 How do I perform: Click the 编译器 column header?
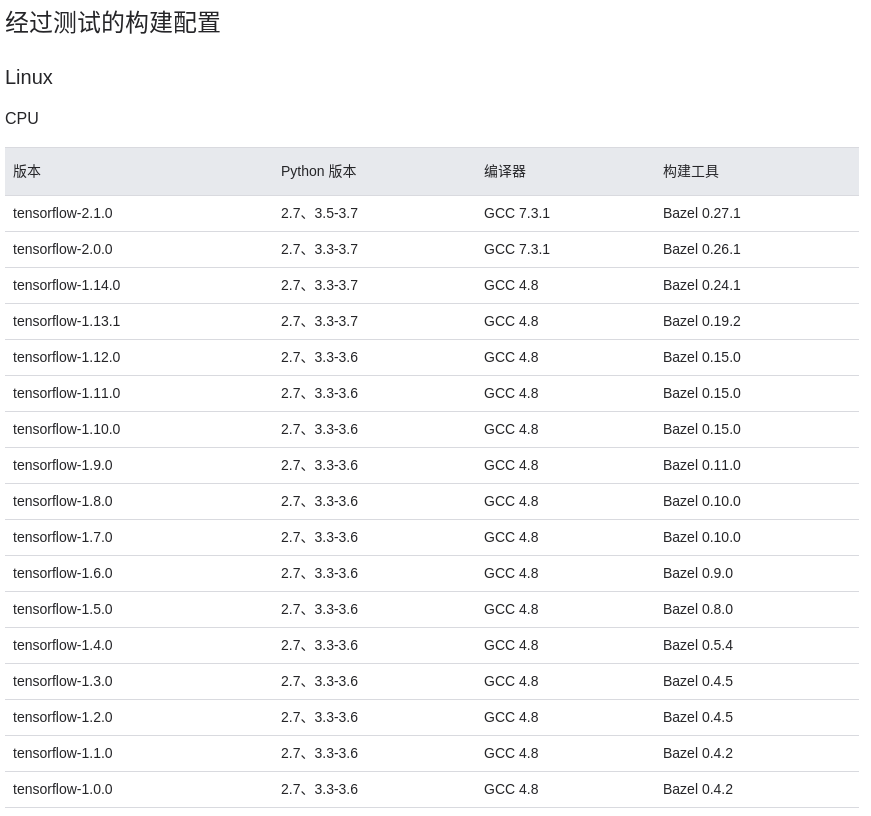(505, 171)
